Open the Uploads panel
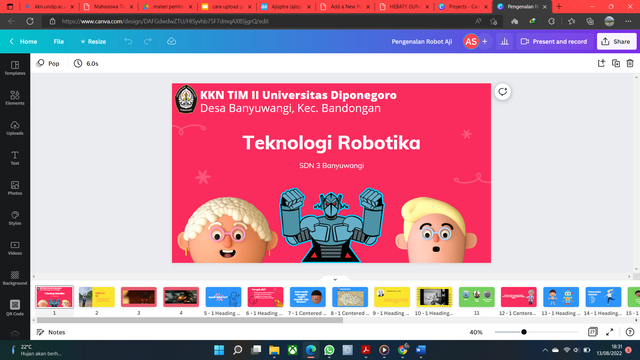The height and width of the screenshot is (360, 640). [15, 128]
